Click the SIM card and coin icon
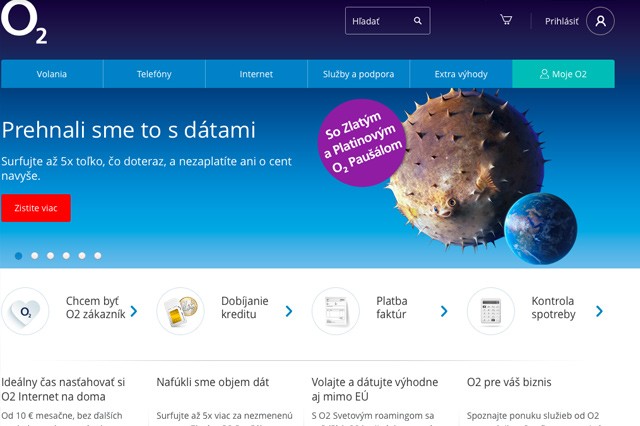This screenshot has height=426, width=640. (x=180, y=311)
